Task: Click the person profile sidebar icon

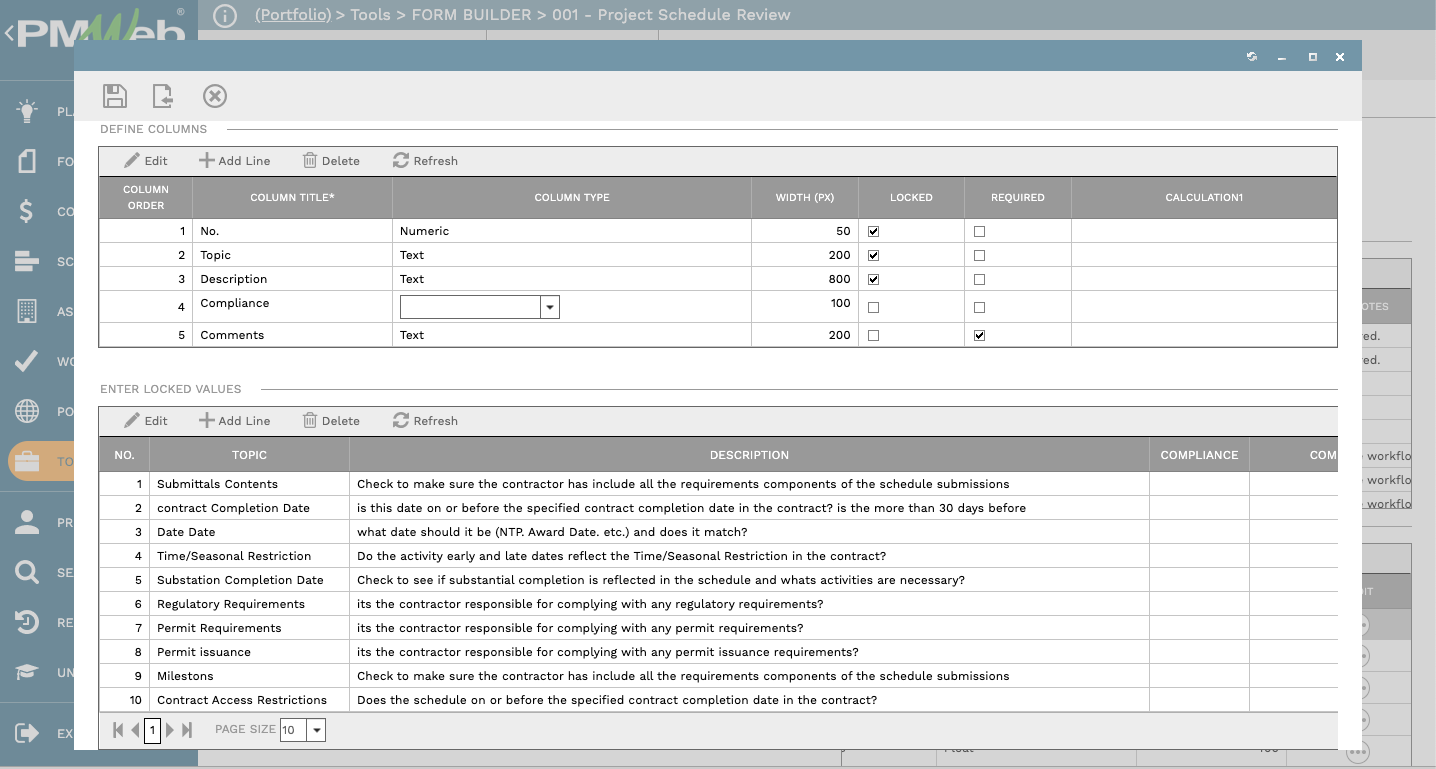Action: pyautogui.click(x=27, y=522)
